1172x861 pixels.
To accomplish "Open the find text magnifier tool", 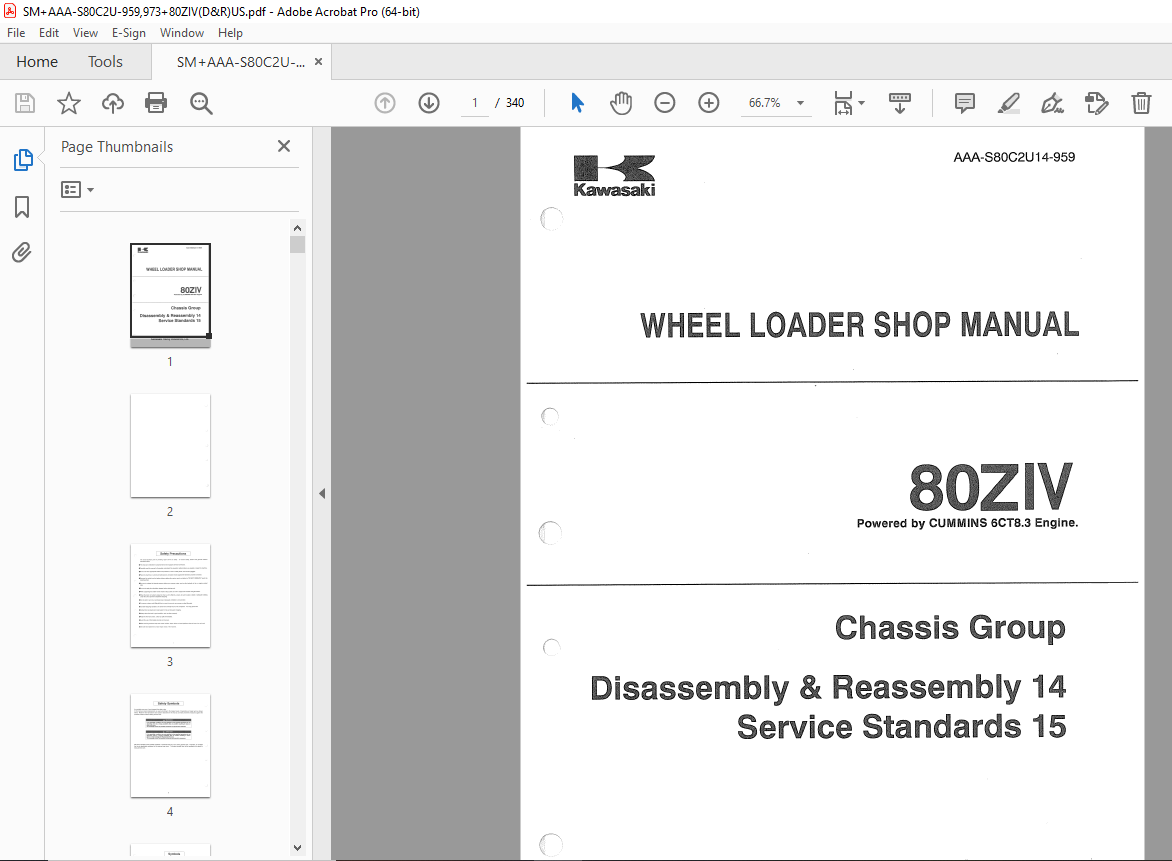I will coord(201,103).
